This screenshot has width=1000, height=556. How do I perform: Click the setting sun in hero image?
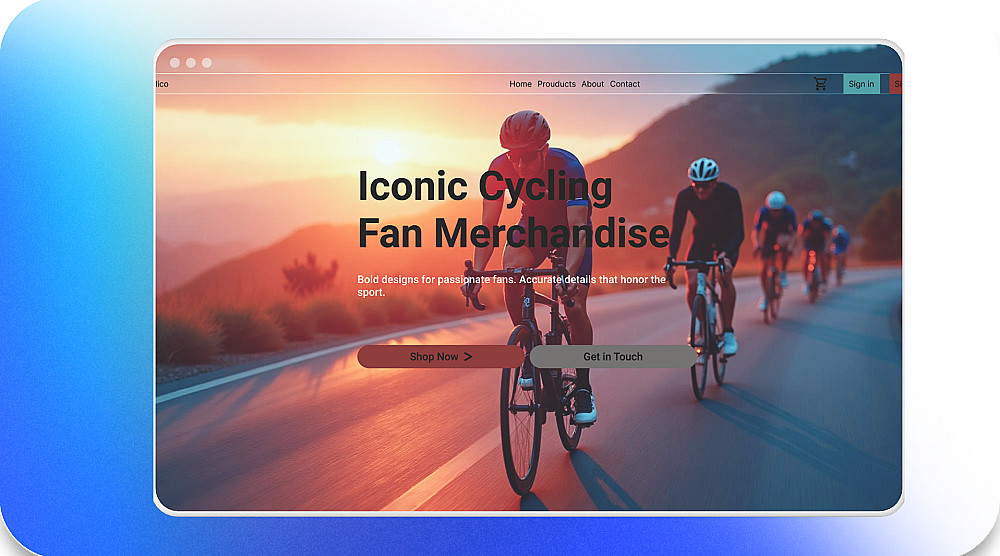click(388, 152)
